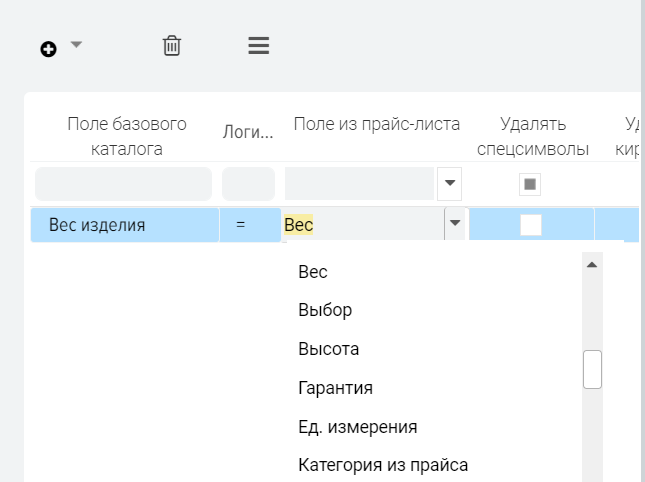This screenshot has height=482, width=645.
Task: Collapse the dropdown arrow beside the Вес field
Action: click(x=455, y=224)
